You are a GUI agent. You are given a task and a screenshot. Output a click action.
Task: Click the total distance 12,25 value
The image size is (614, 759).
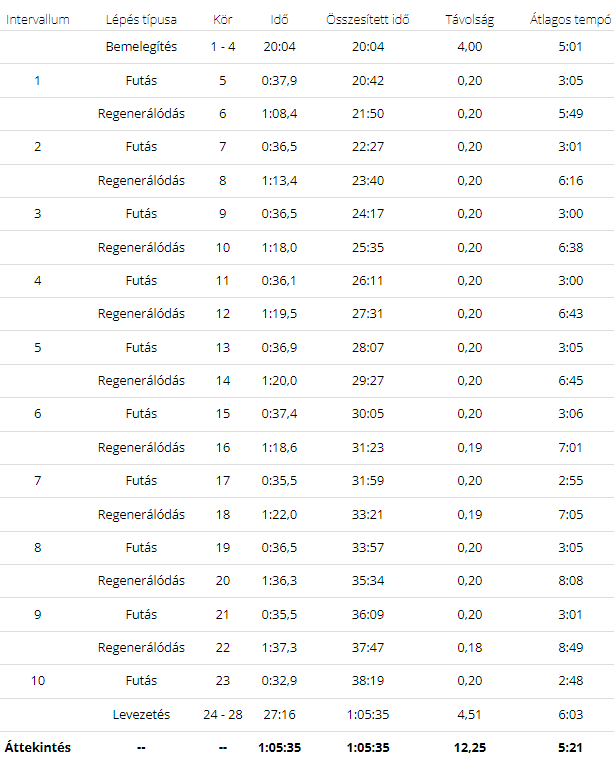click(469, 747)
